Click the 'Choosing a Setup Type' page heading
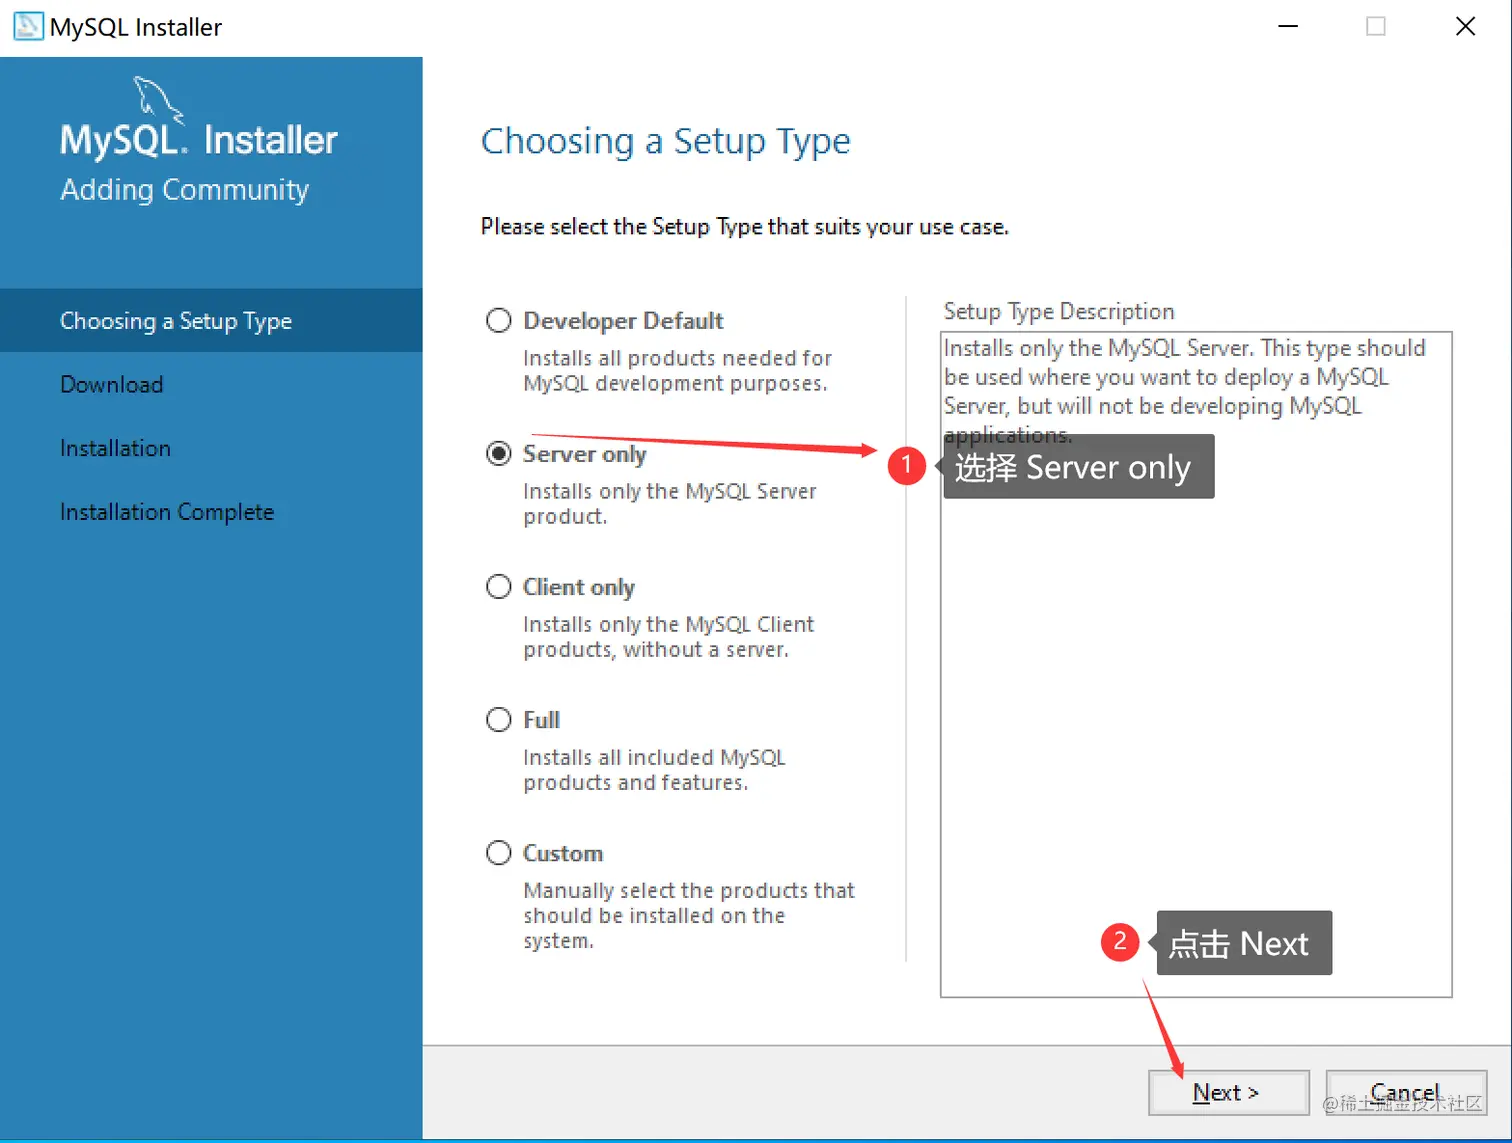This screenshot has width=1512, height=1143. 665,141
